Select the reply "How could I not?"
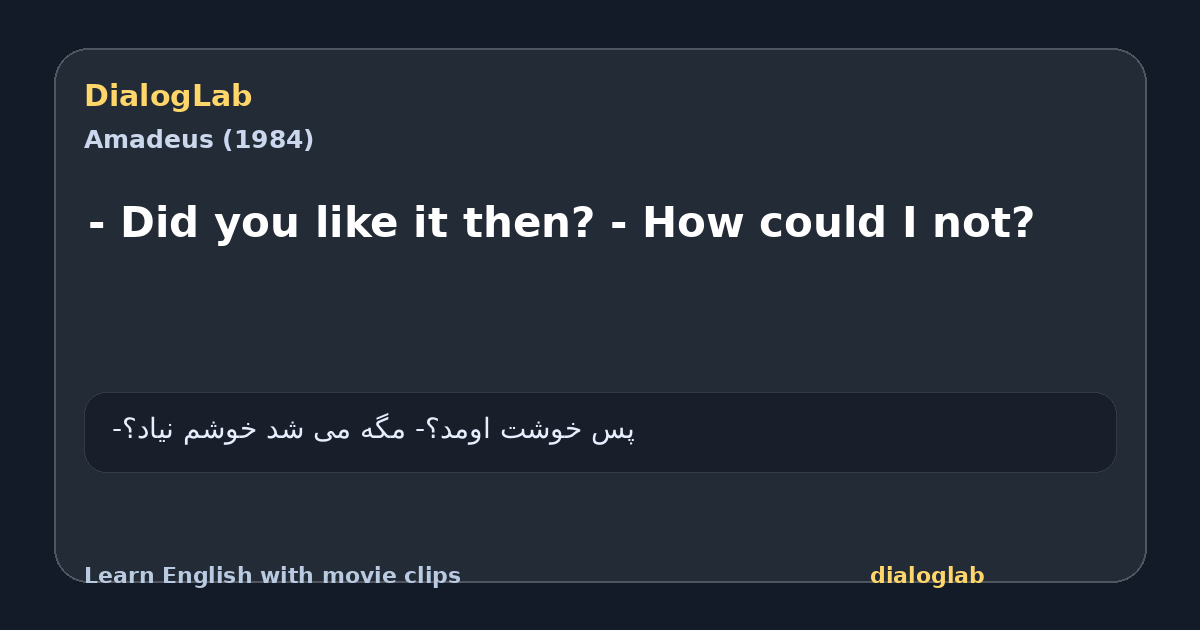Viewport: 1200px width, 630px height. pyautogui.click(x=838, y=223)
